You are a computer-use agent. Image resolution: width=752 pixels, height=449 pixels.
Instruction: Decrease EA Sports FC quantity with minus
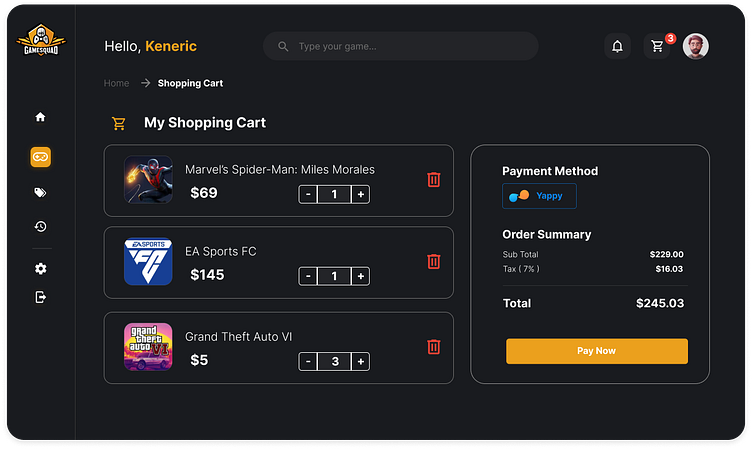coord(308,276)
